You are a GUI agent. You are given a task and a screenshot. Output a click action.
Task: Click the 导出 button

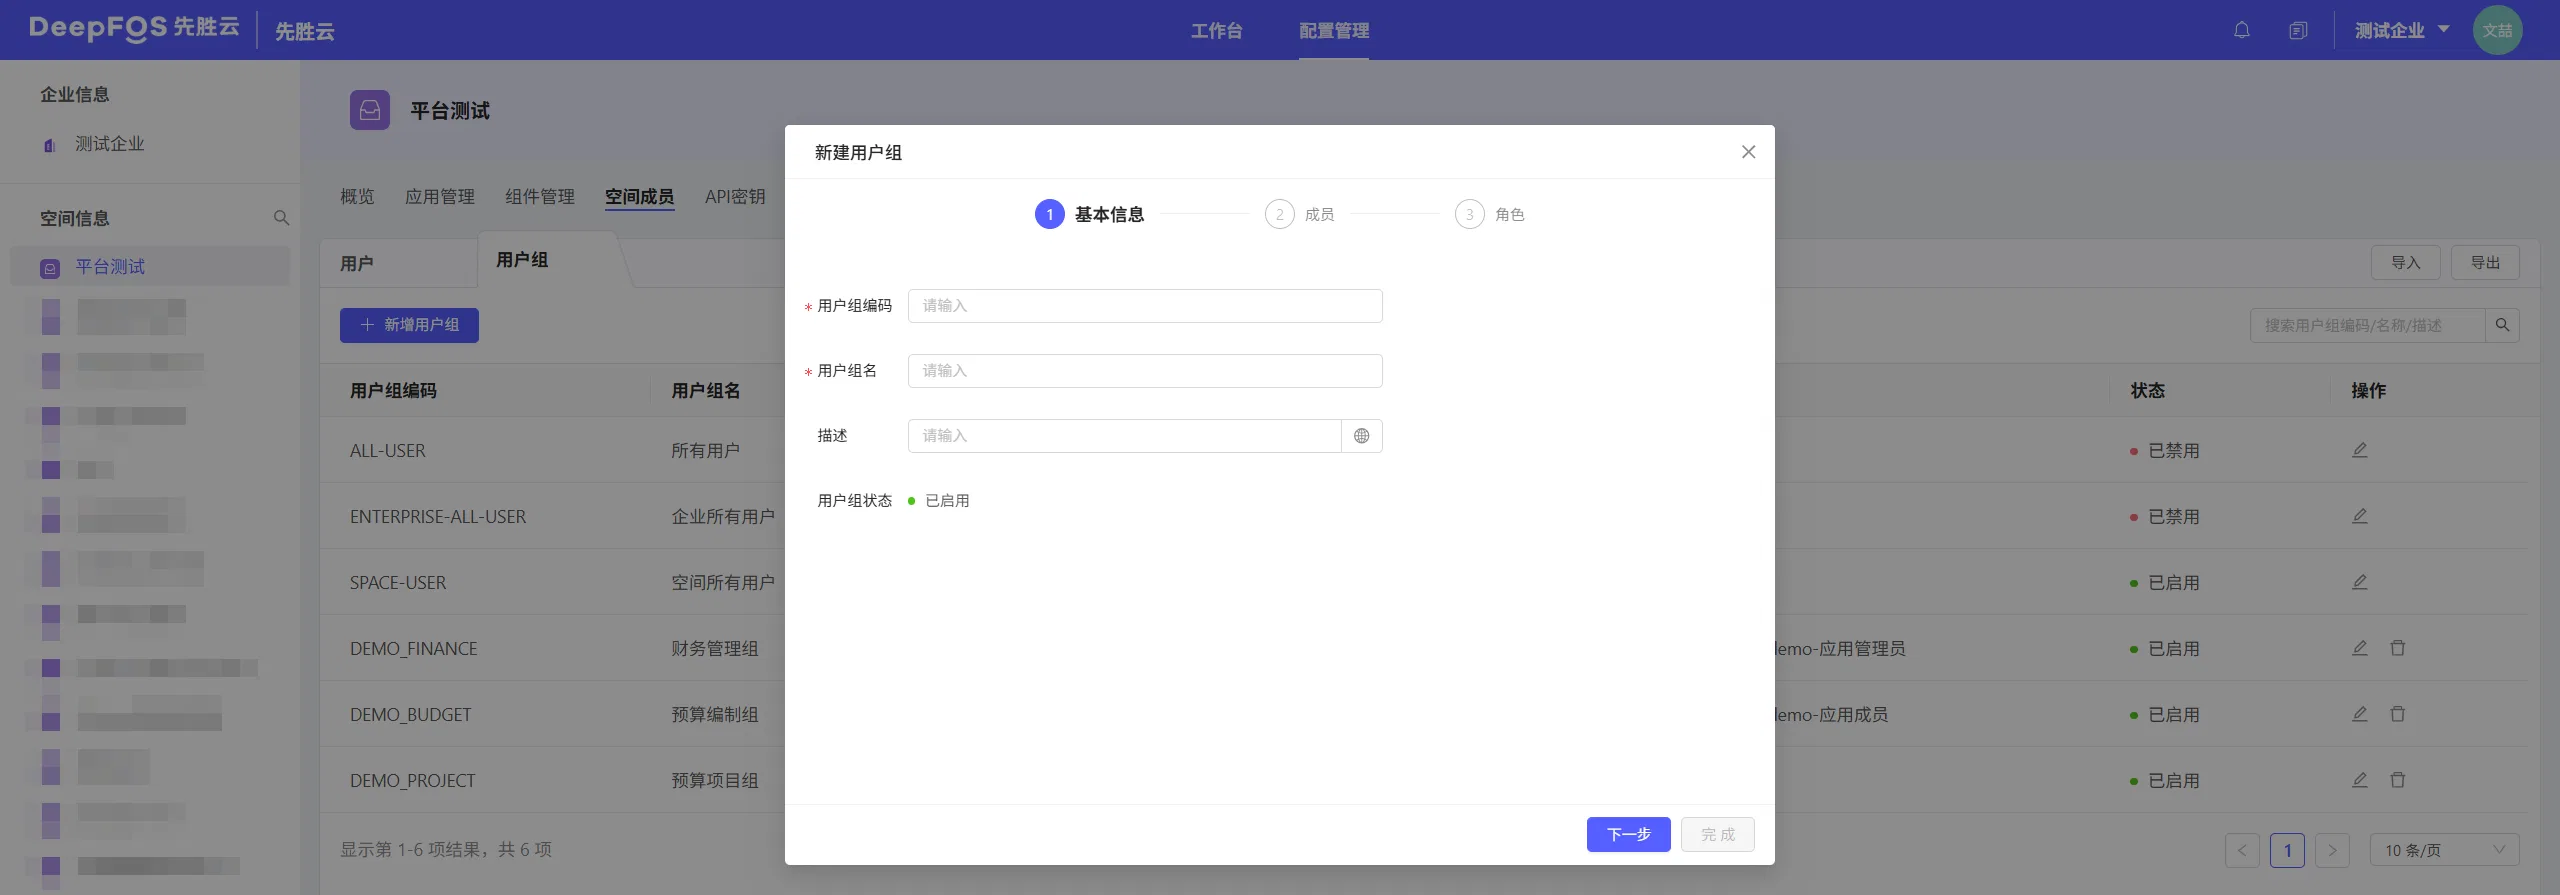(2485, 263)
